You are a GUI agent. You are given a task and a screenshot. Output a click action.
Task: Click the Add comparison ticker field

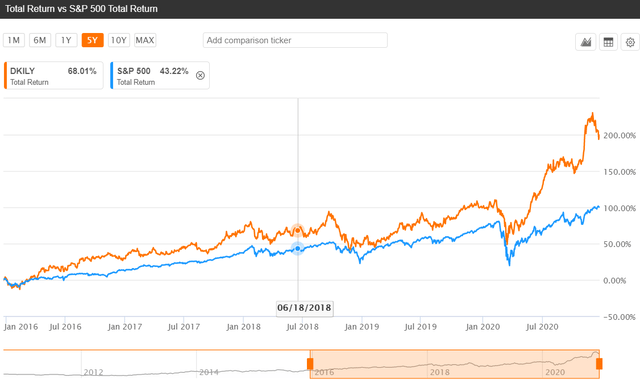[x=295, y=40]
